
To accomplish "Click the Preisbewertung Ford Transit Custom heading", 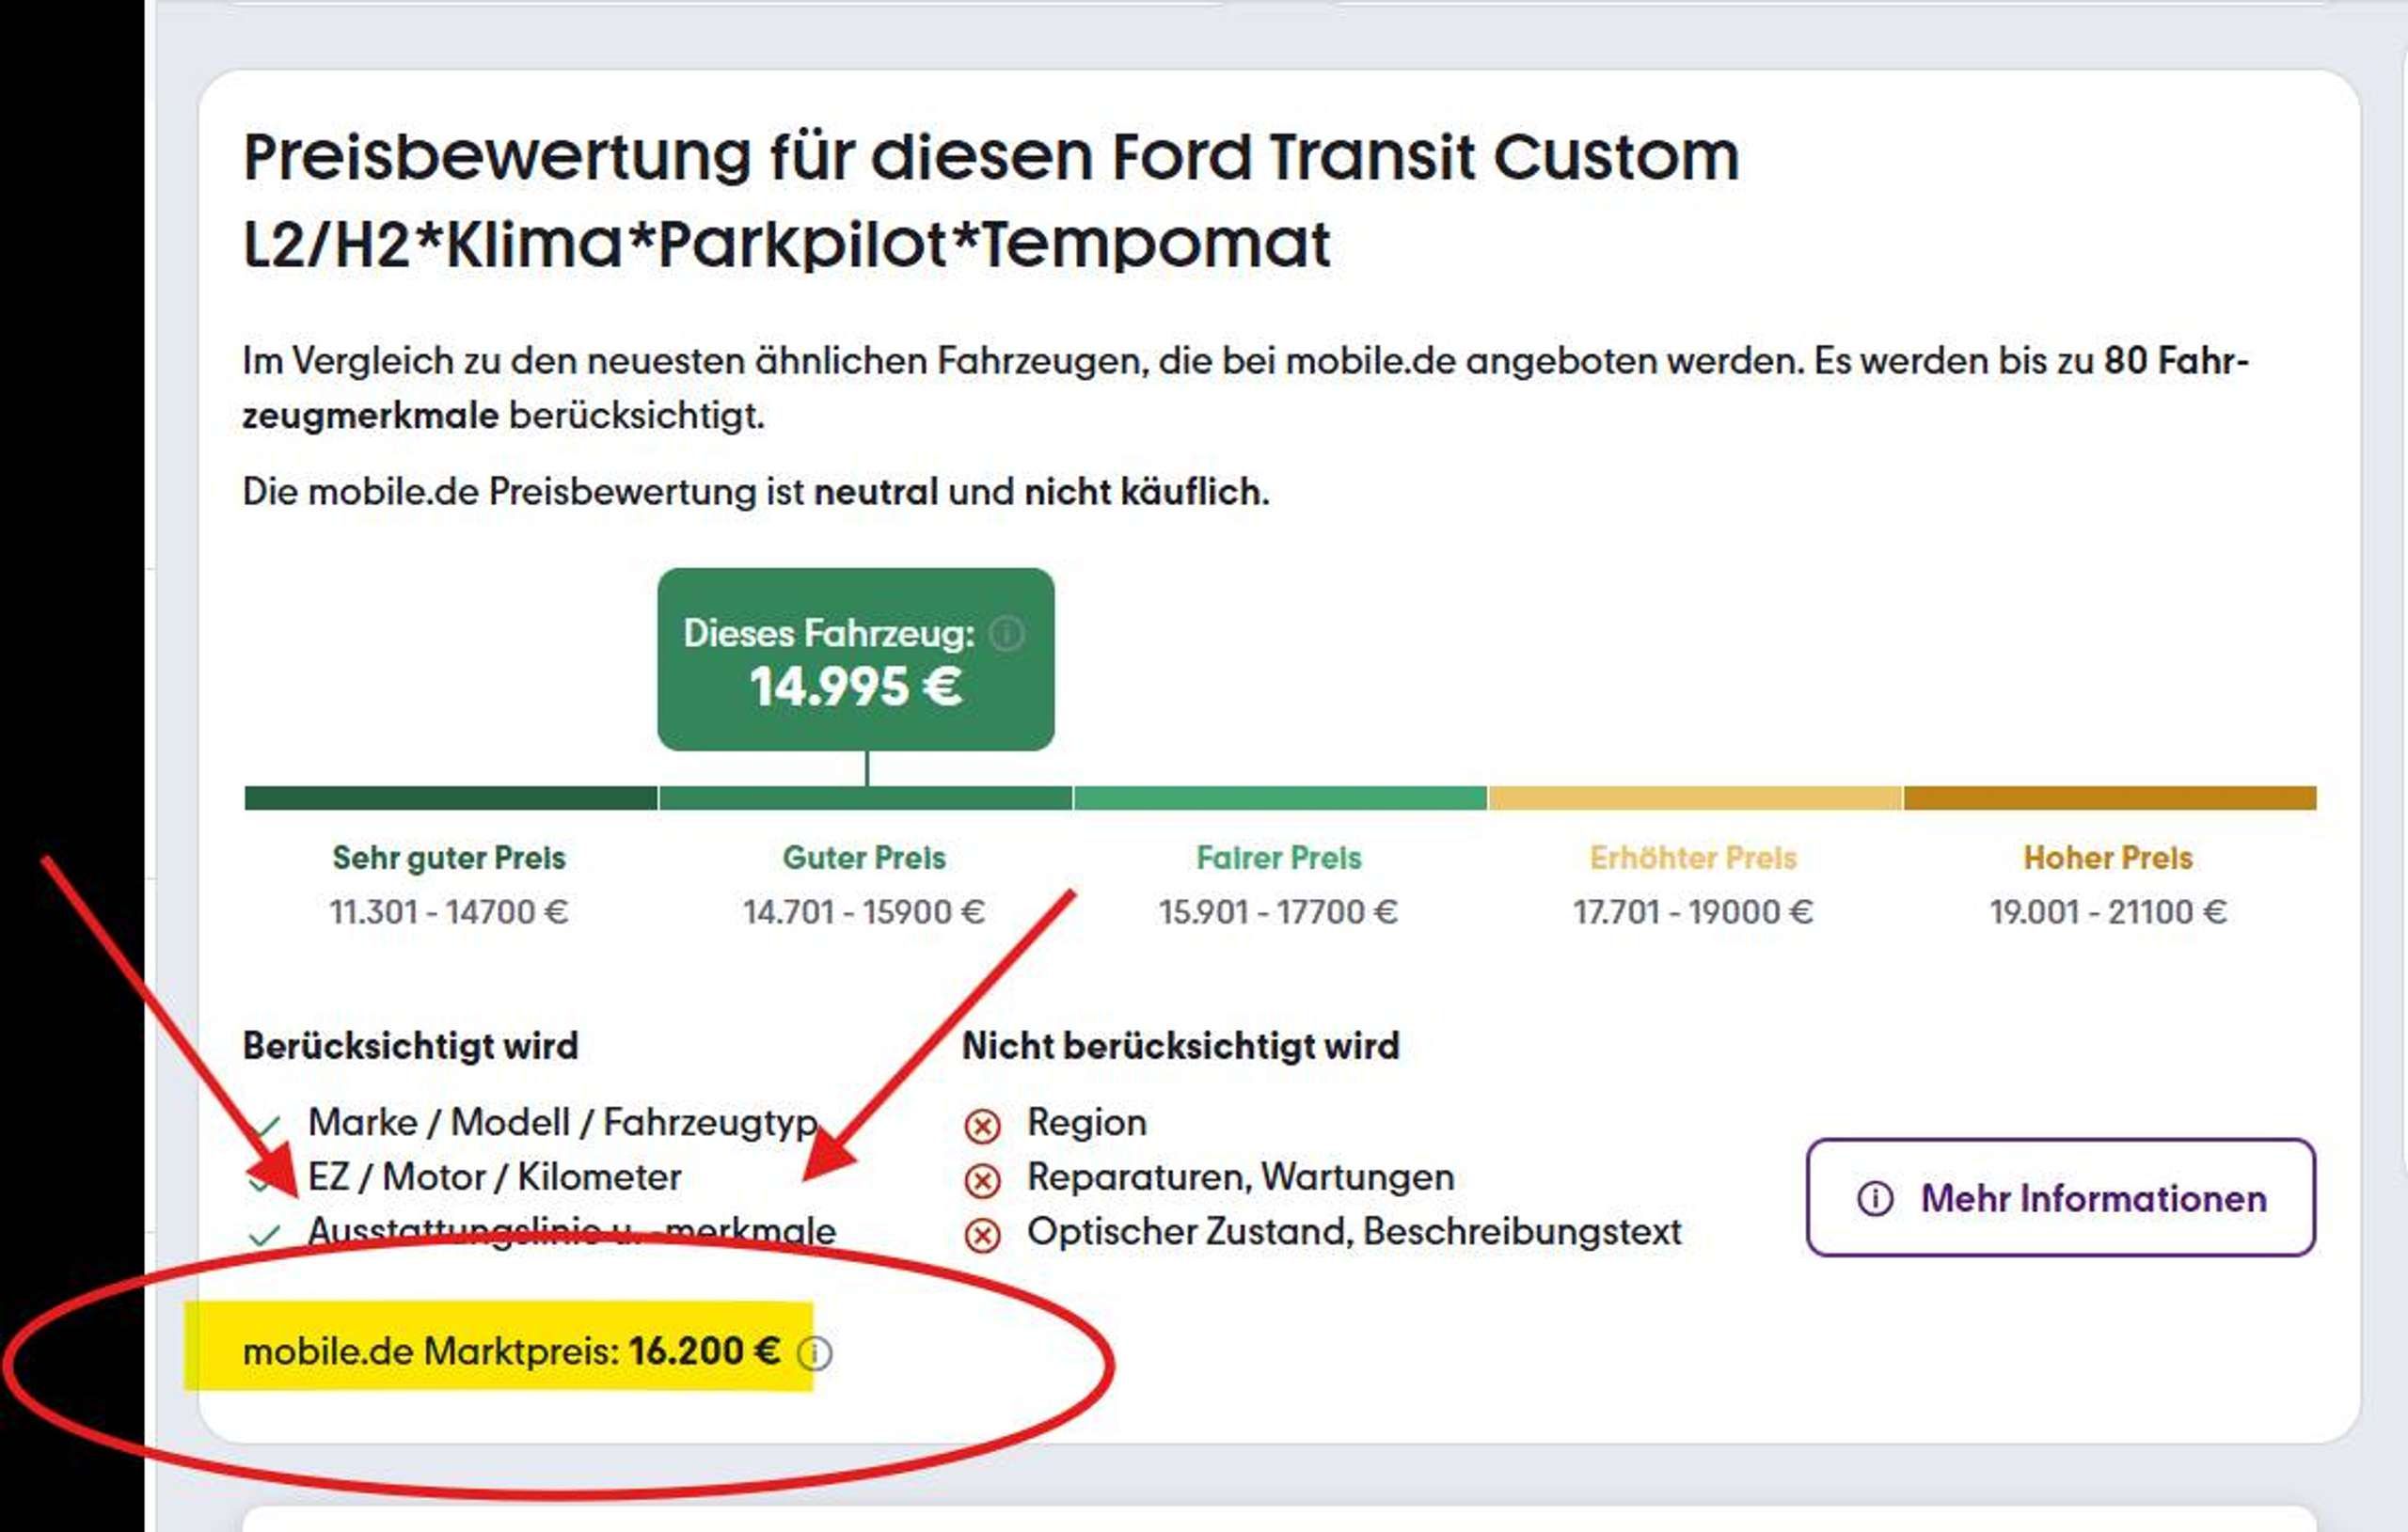I will tap(990, 200).
